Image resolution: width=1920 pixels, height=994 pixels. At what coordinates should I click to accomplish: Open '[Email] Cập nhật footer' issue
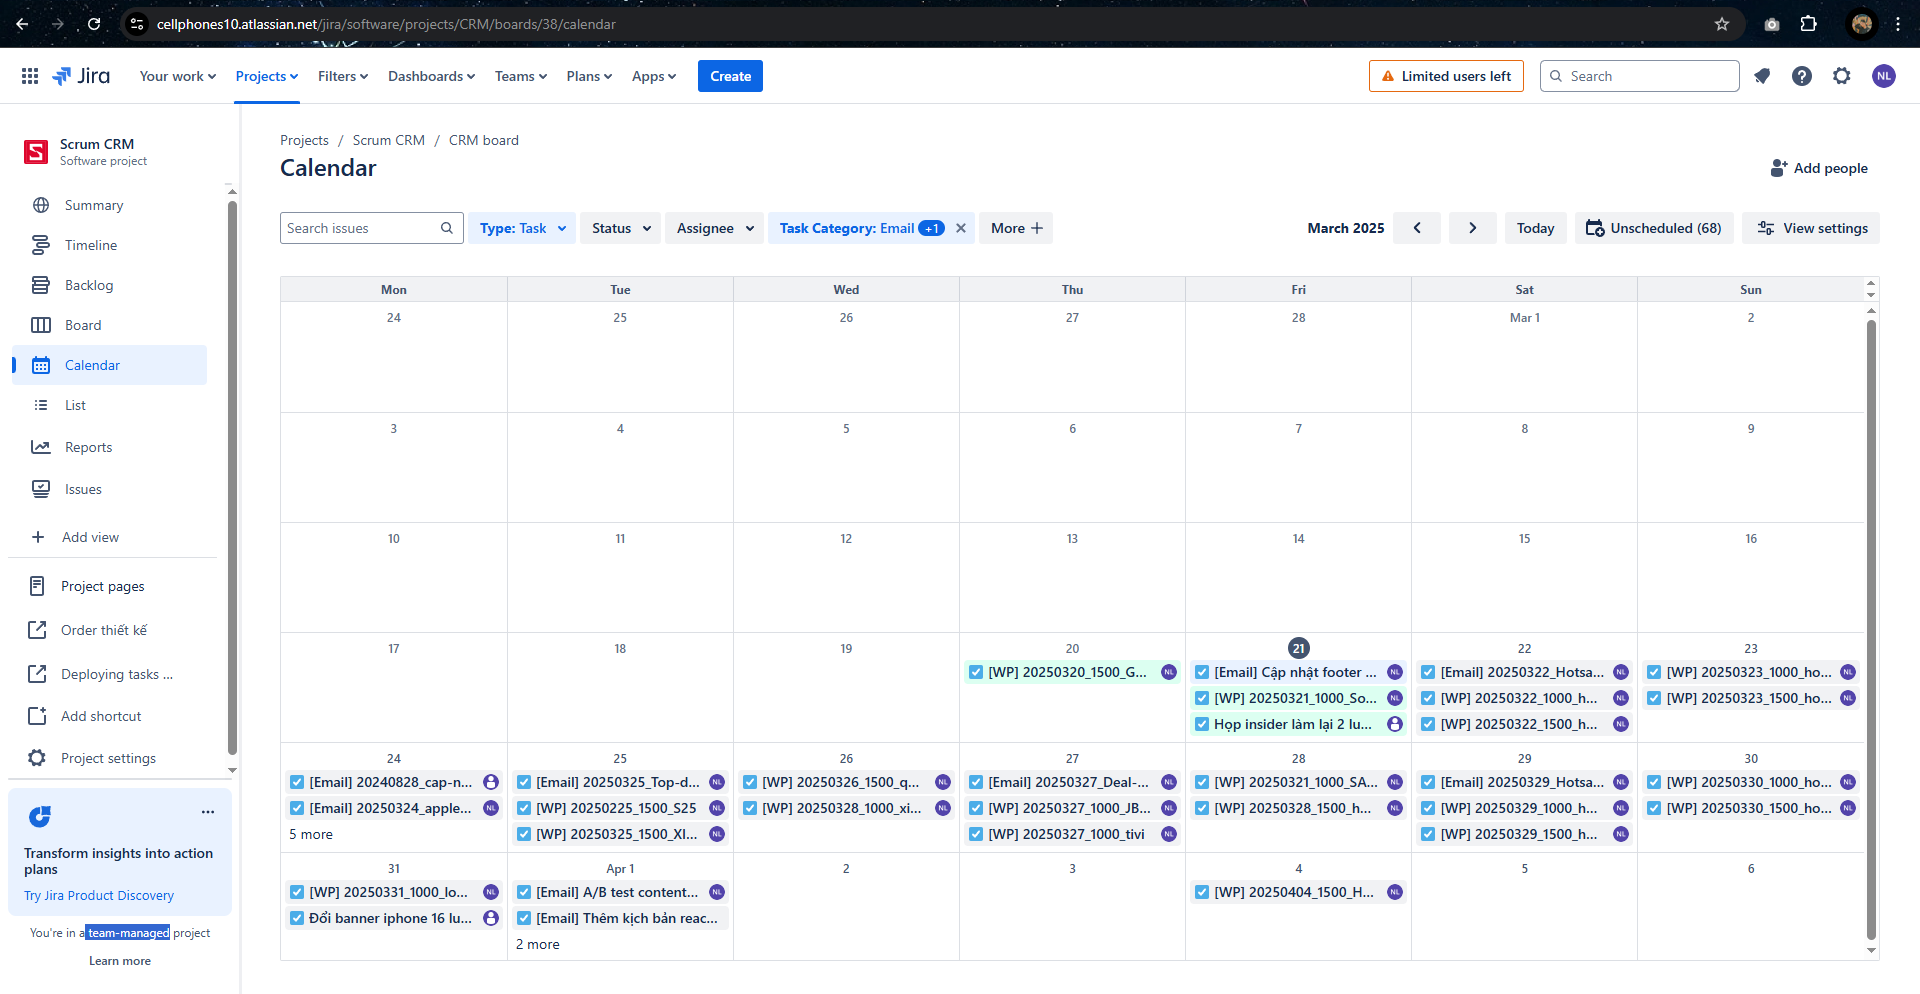1298,672
